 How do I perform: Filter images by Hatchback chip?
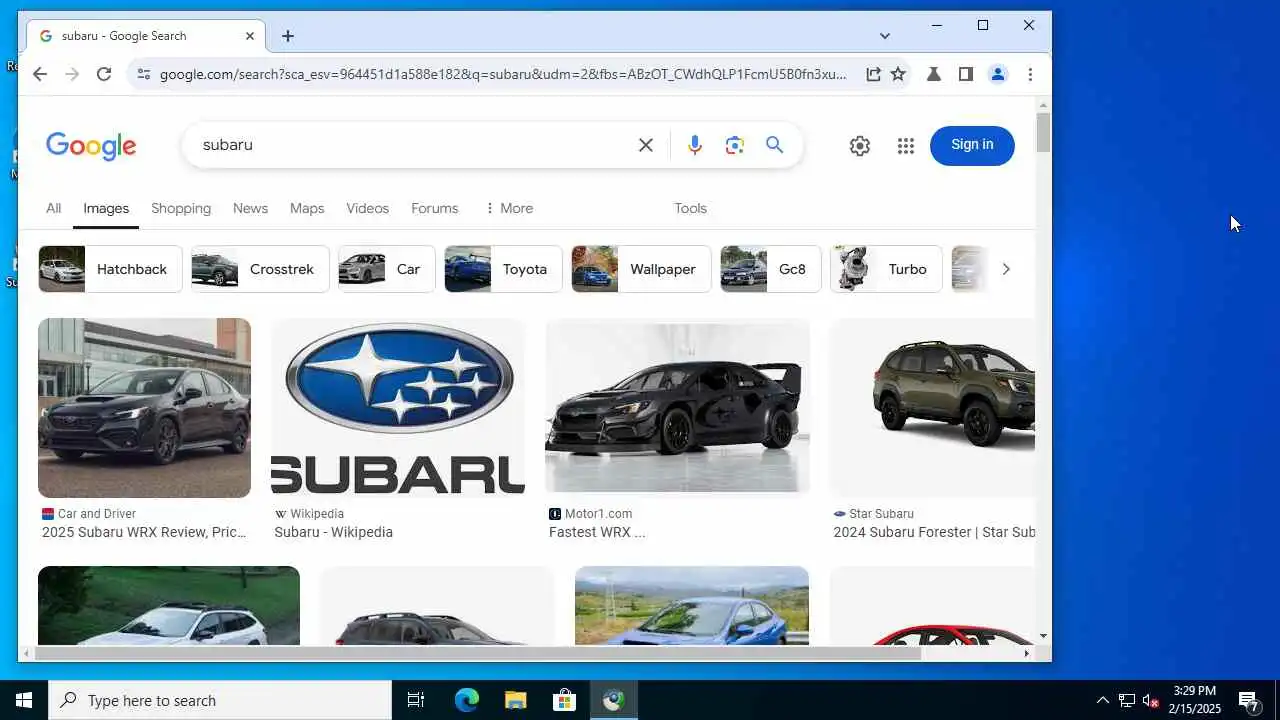110,269
